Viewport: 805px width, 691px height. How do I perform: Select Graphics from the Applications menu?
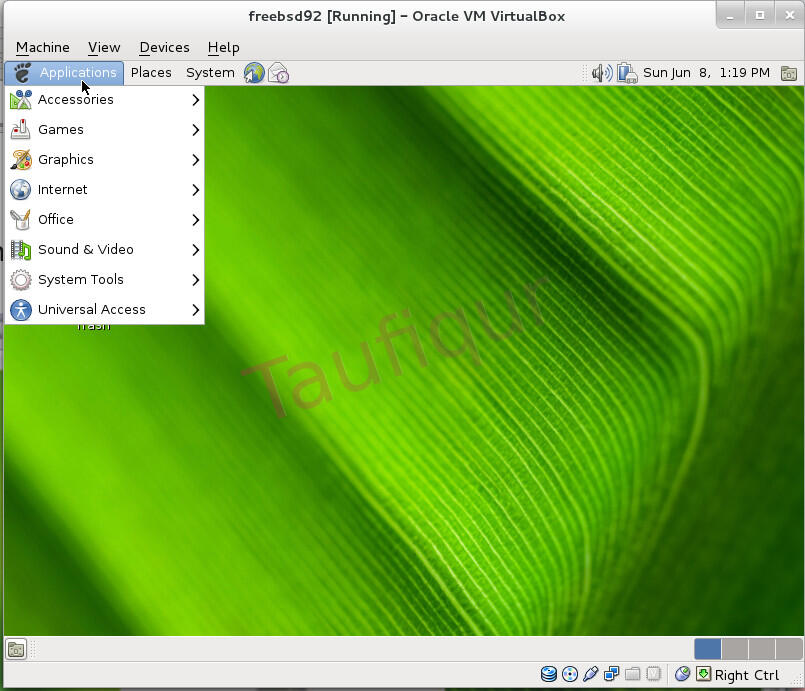(x=66, y=159)
